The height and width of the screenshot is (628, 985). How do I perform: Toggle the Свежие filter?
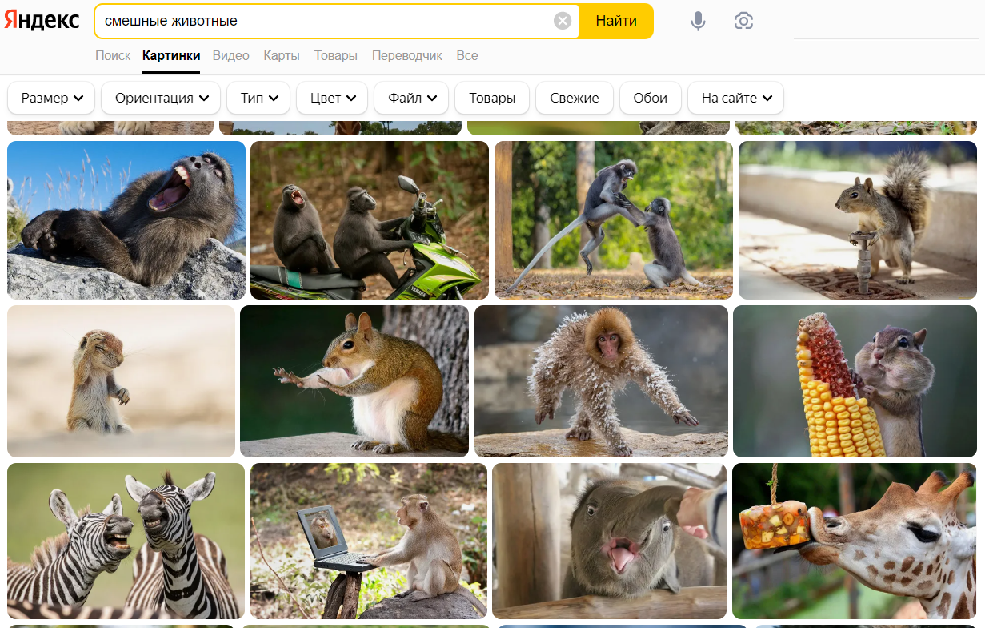tap(574, 98)
